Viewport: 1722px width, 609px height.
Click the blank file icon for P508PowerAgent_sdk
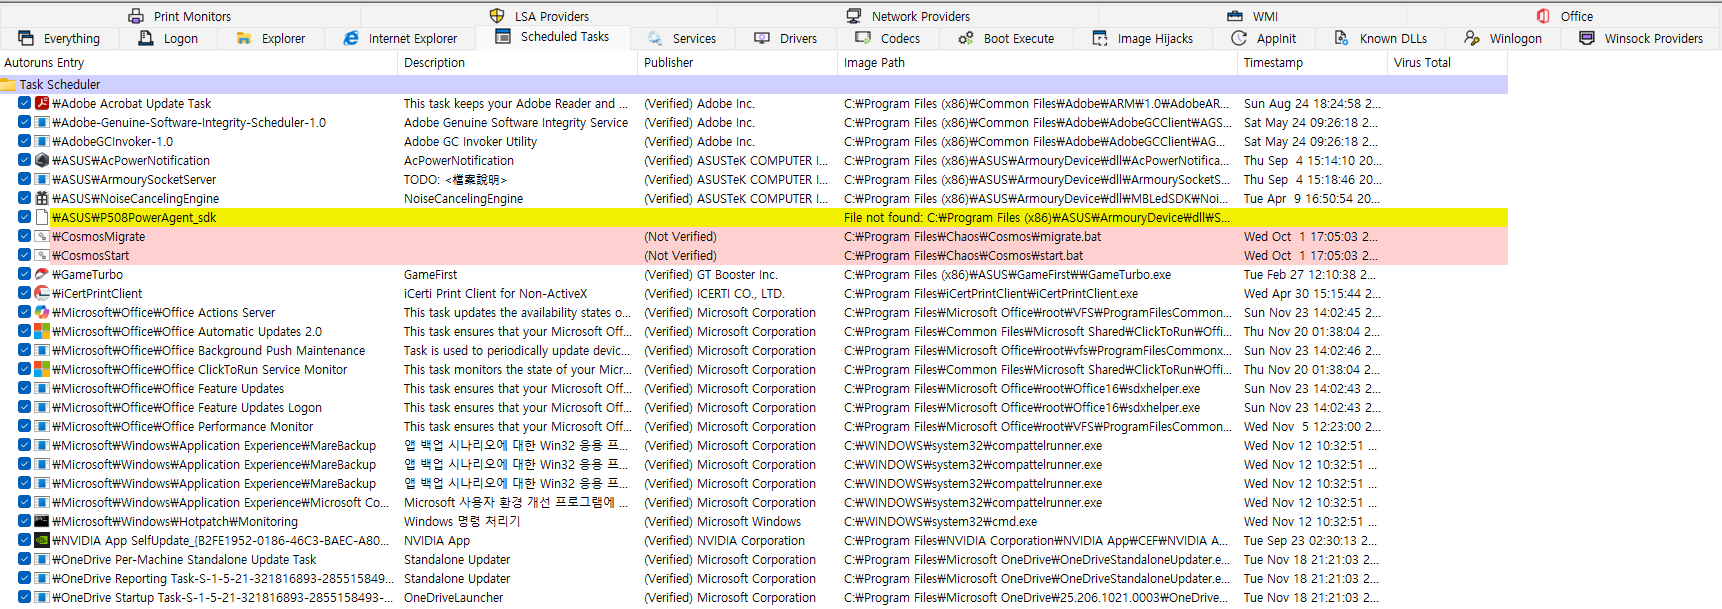tap(42, 217)
